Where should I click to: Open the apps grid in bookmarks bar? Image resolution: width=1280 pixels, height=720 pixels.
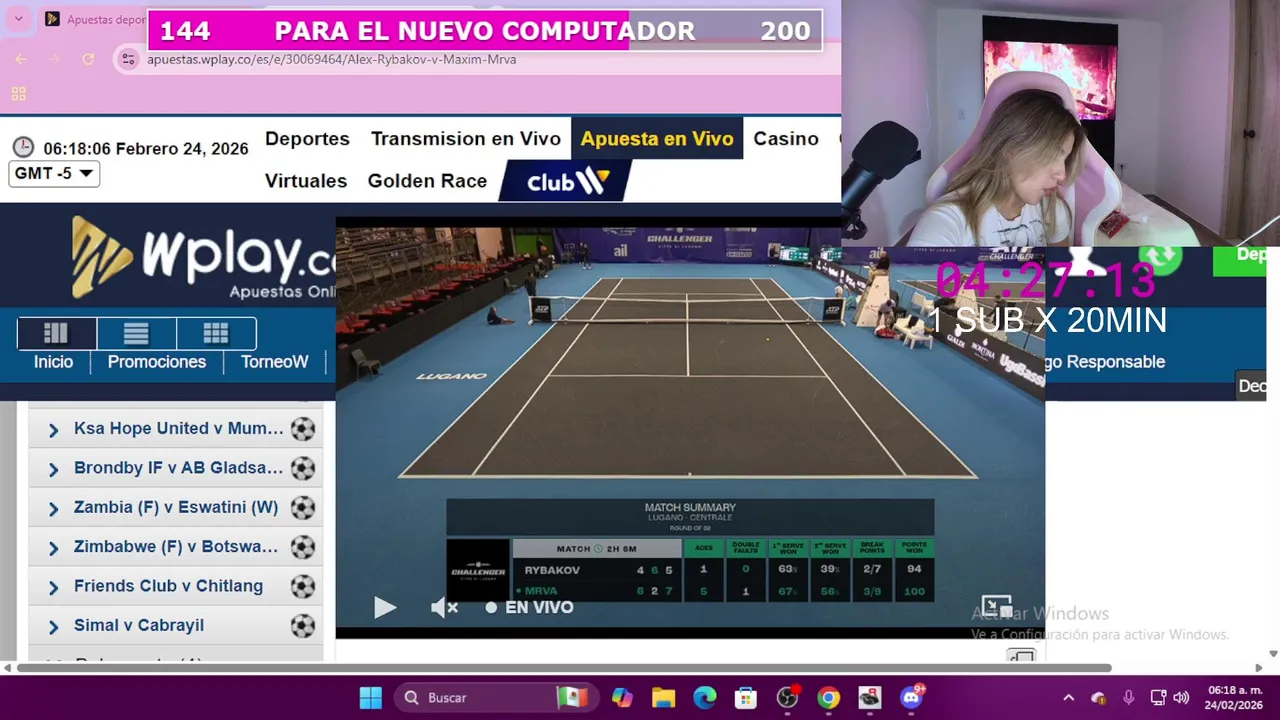tap(18, 94)
